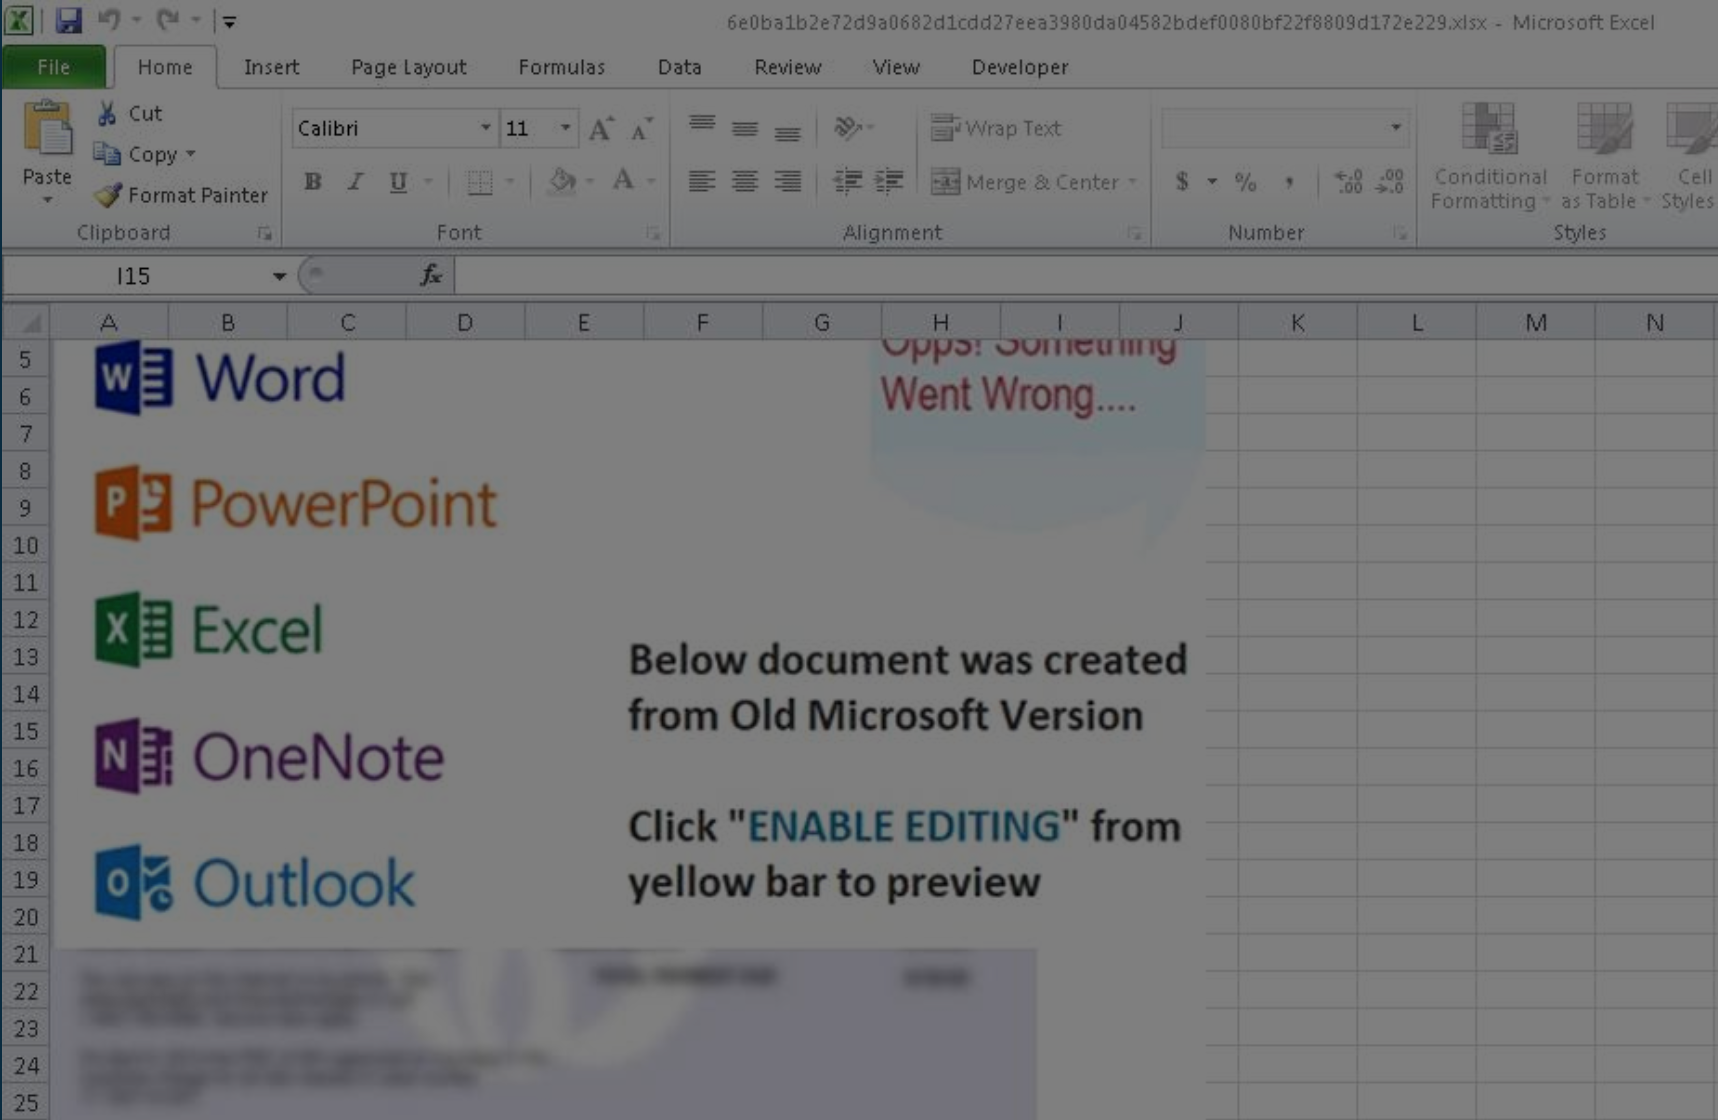The height and width of the screenshot is (1120, 1718).
Task: Switch to the Review tab
Action: 787,67
